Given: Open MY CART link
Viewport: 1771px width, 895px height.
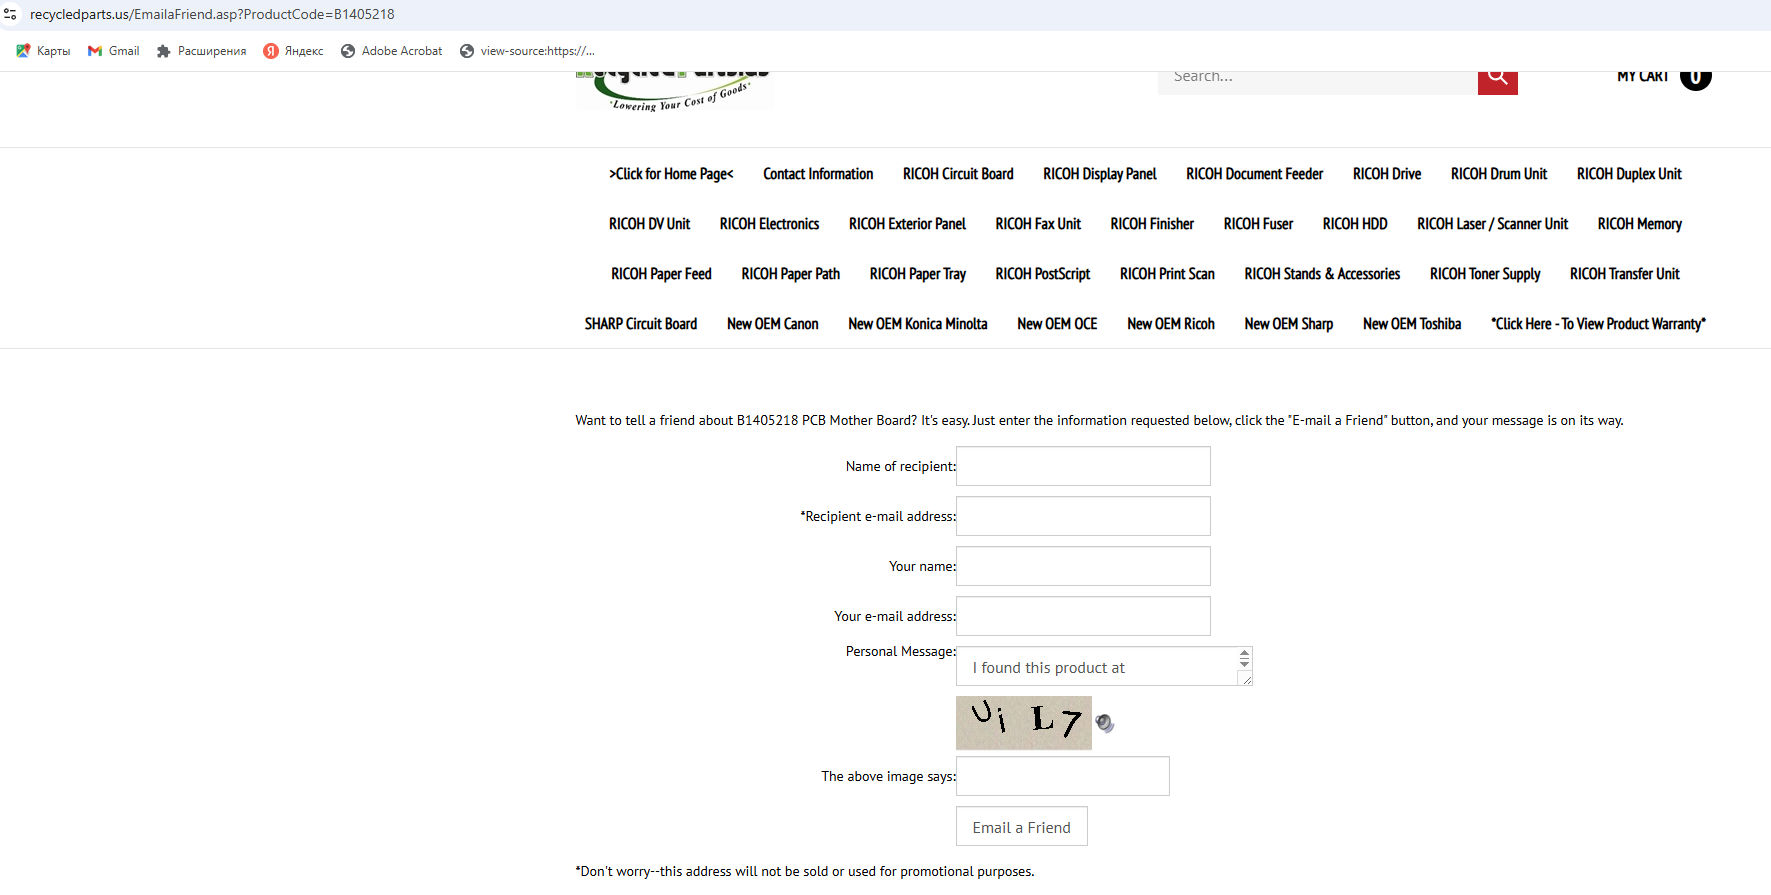Looking at the screenshot, I should [x=1642, y=78].
